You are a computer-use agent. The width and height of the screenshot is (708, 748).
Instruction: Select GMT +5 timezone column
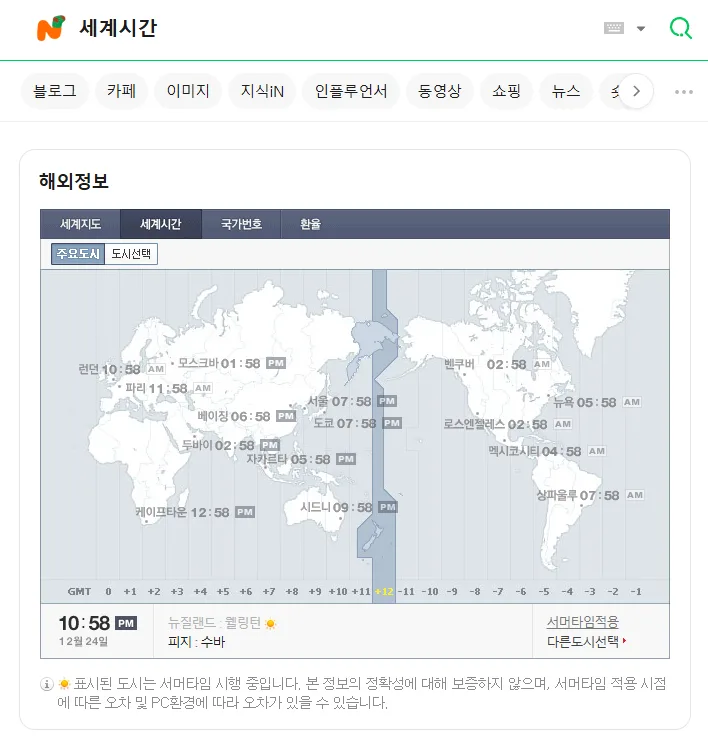[223, 592]
